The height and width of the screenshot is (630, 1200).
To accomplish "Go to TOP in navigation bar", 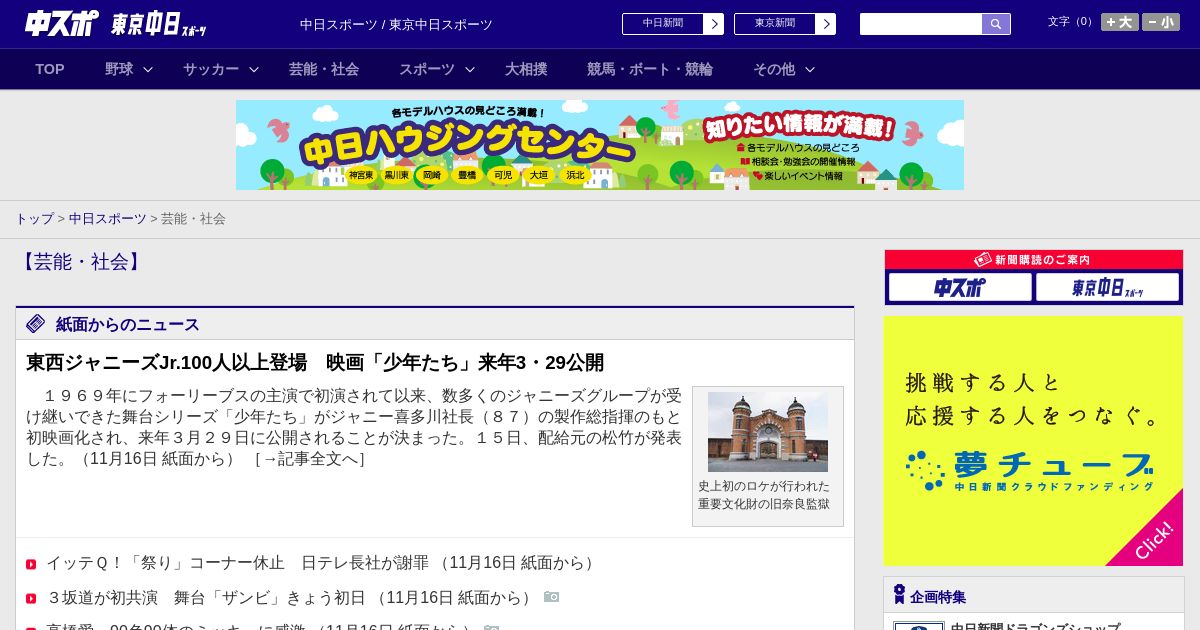I will pos(50,69).
